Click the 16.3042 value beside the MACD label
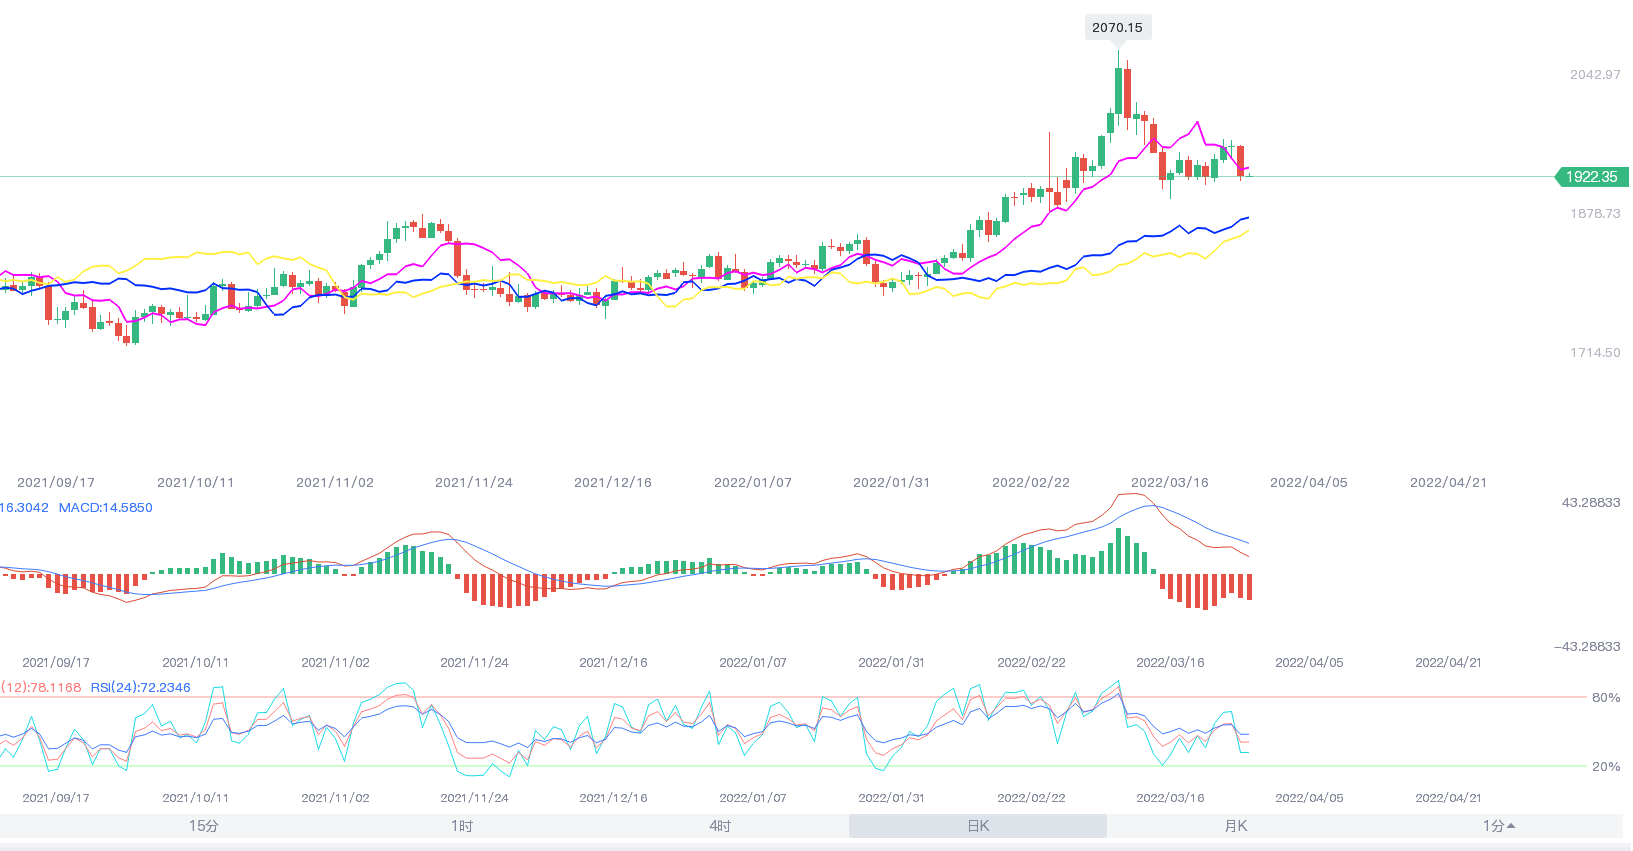Screen dimensions: 1633x851 tap(24, 508)
